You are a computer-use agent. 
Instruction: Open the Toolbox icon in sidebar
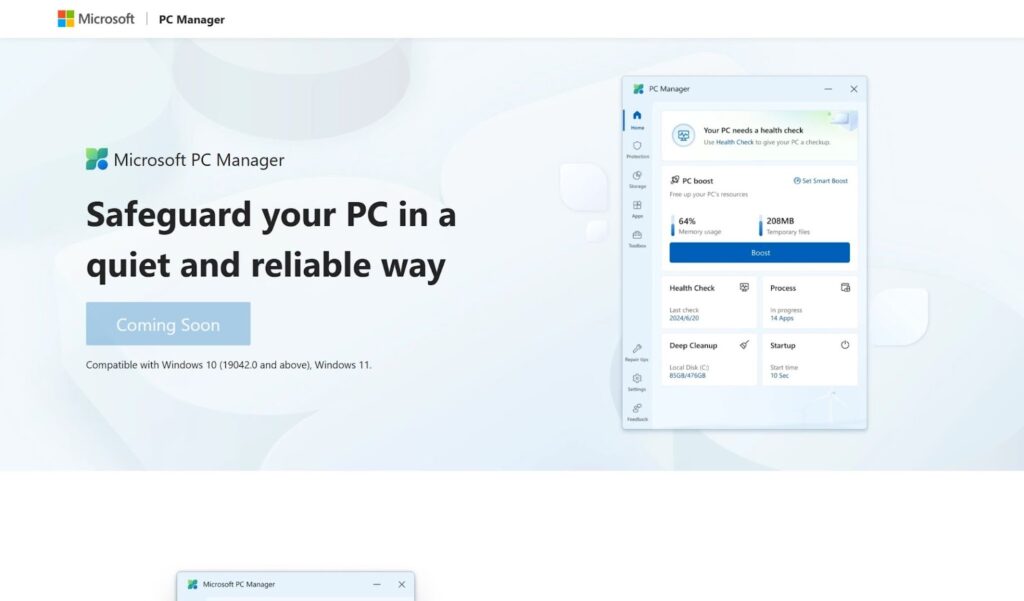pos(637,238)
